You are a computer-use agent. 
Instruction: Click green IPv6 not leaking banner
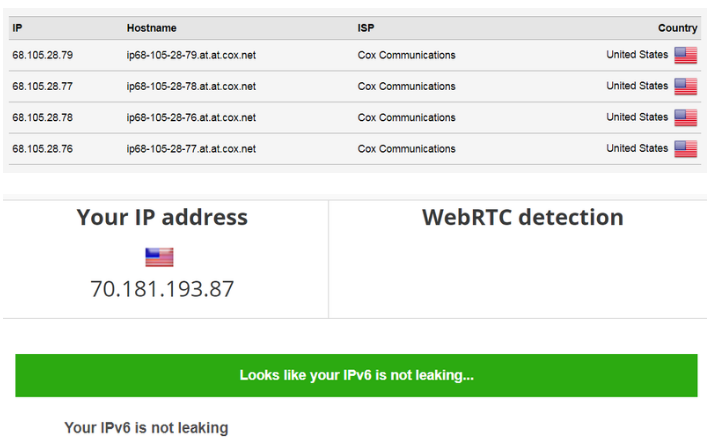click(x=356, y=375)
